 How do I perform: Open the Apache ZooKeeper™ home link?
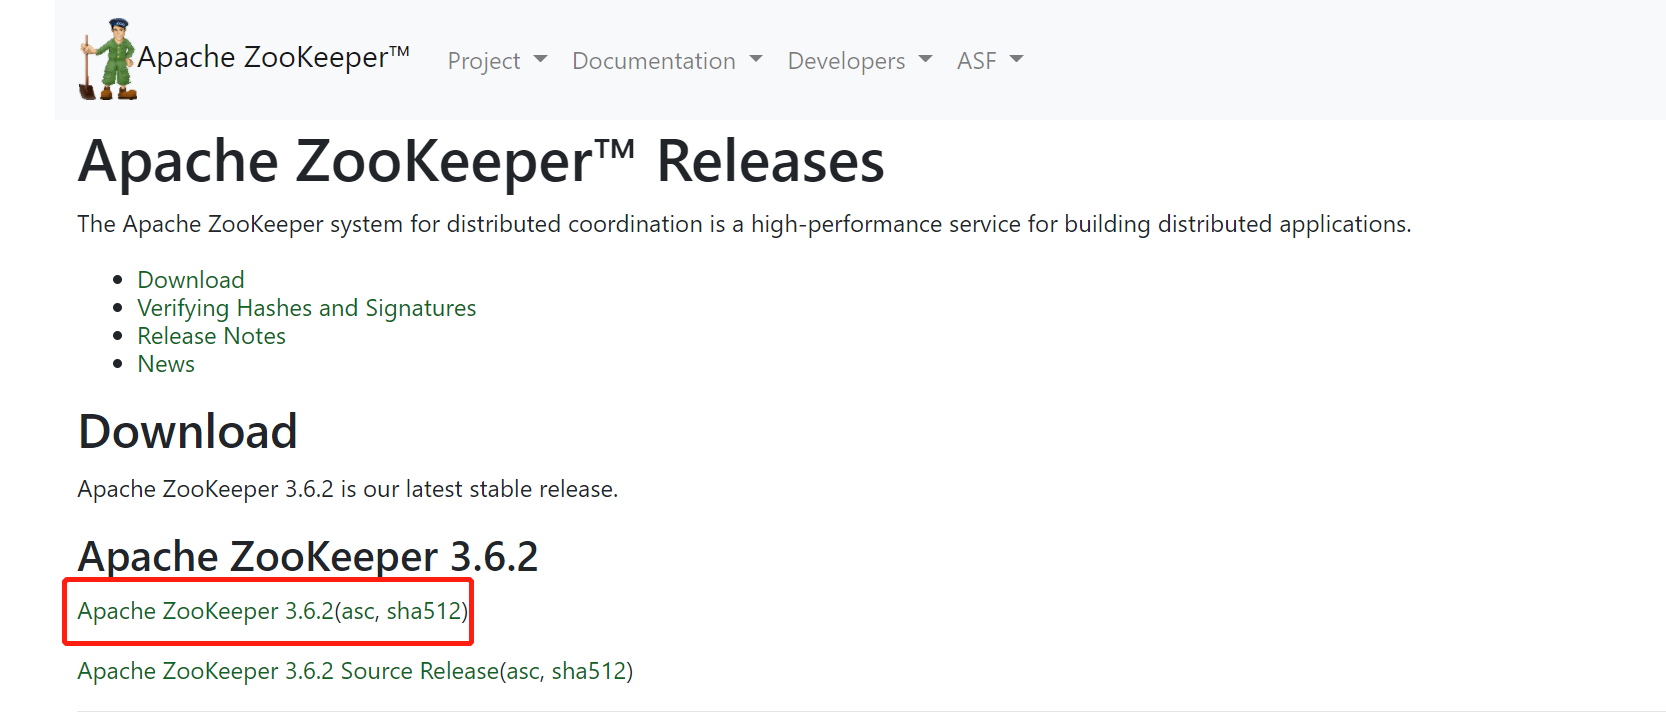click(x=273, y=58)
